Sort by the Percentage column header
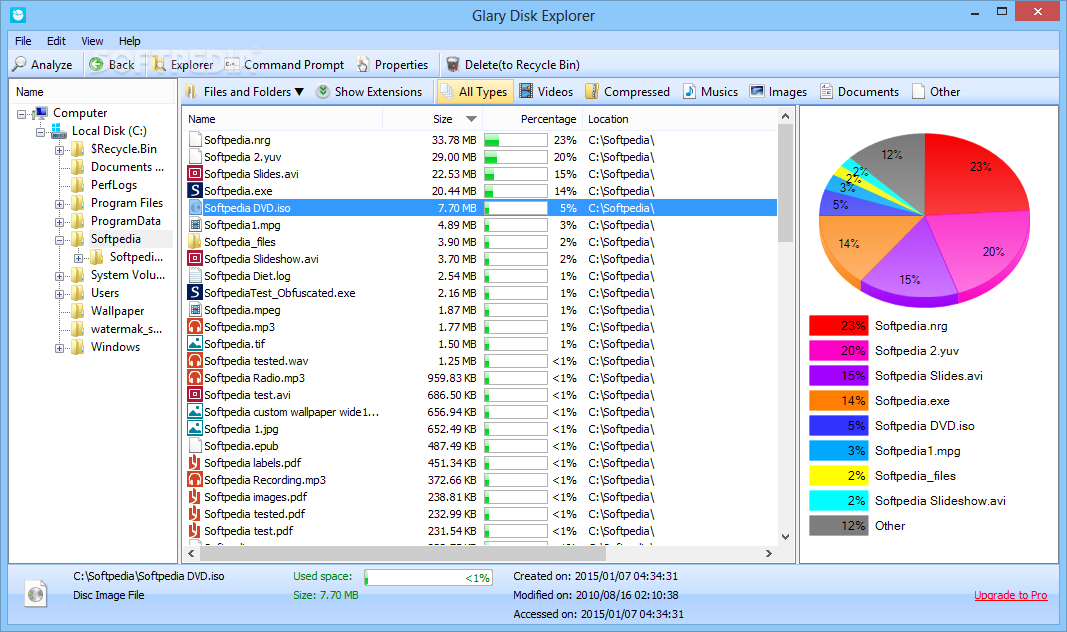This screenshot has width=1067, height=632. pos(531,118)
